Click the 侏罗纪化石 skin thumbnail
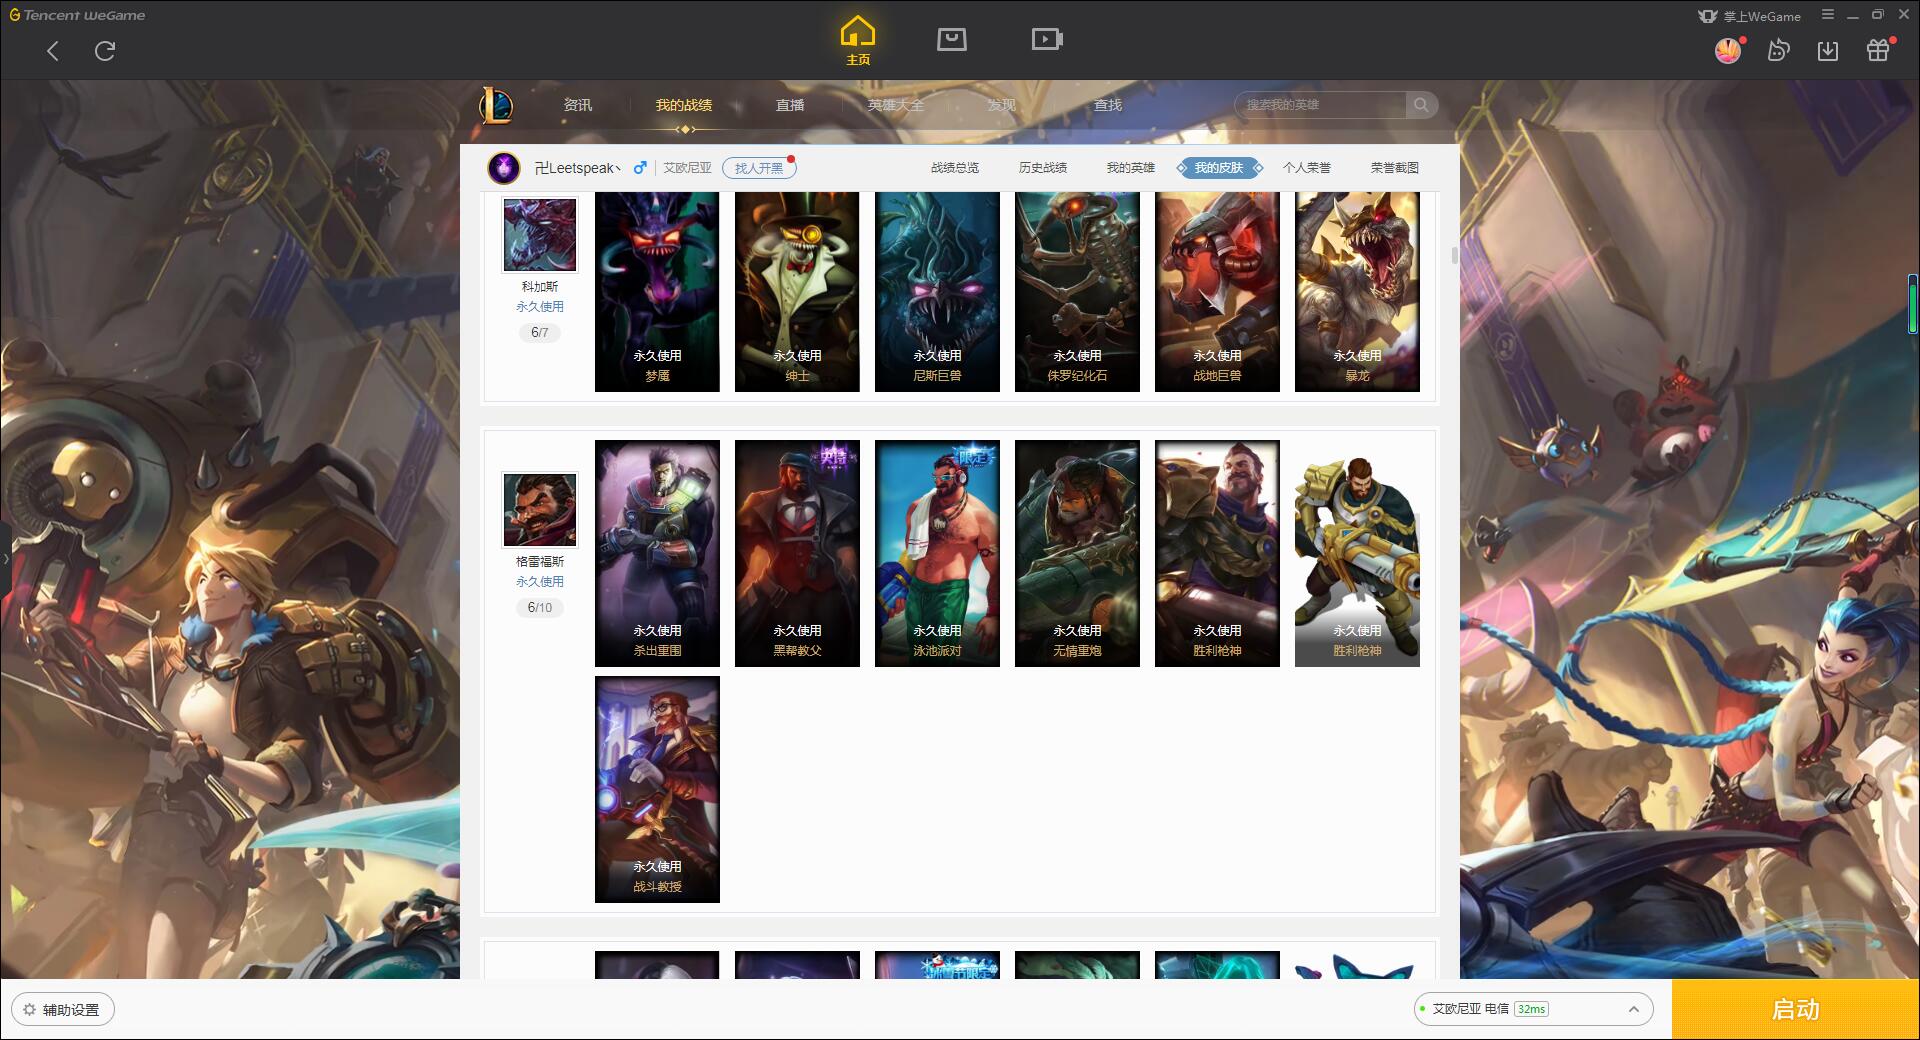 pos(1077,291)
